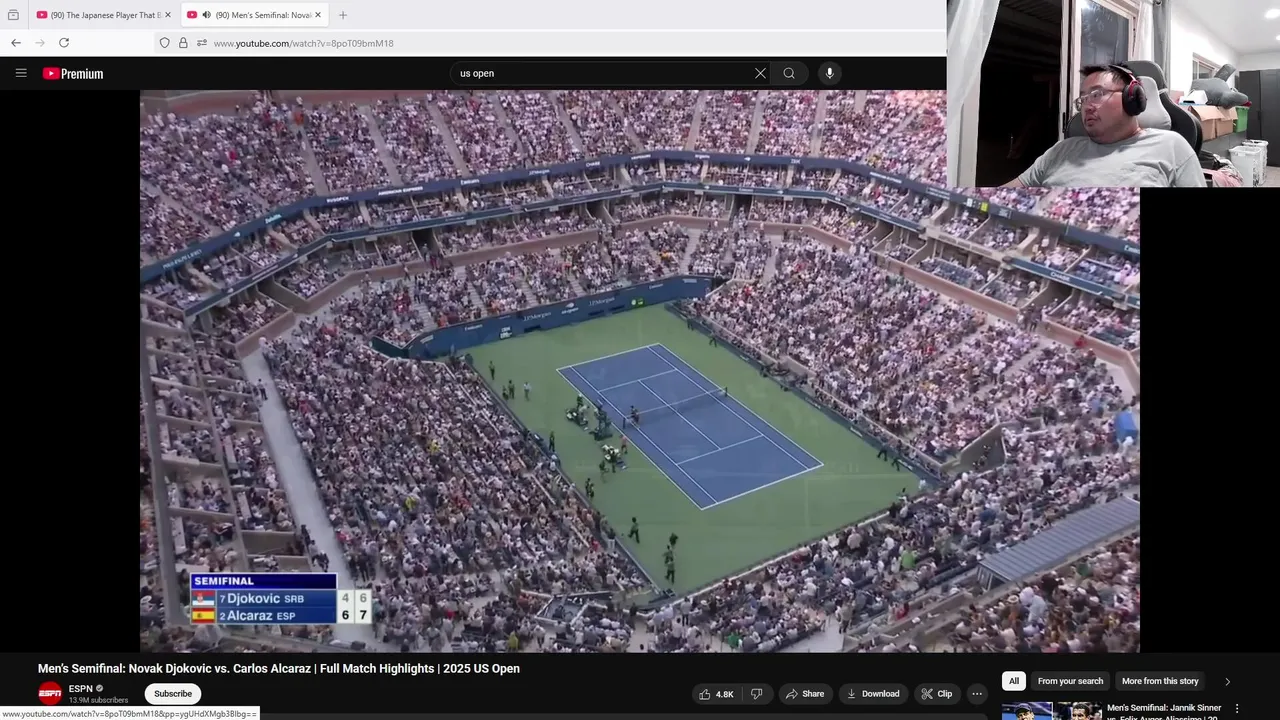The width and height of the screenshot is (1280, 720).
Task: Mute the Men's Semifinal tab via its speaker icon
Action: (206, 15)
